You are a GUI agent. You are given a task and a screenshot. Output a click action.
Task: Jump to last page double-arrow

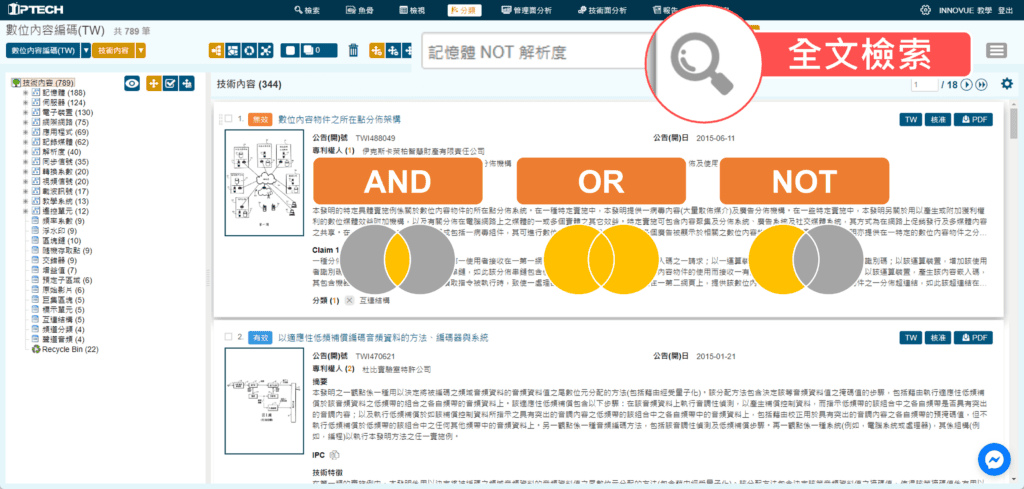(x=981, y=84)
